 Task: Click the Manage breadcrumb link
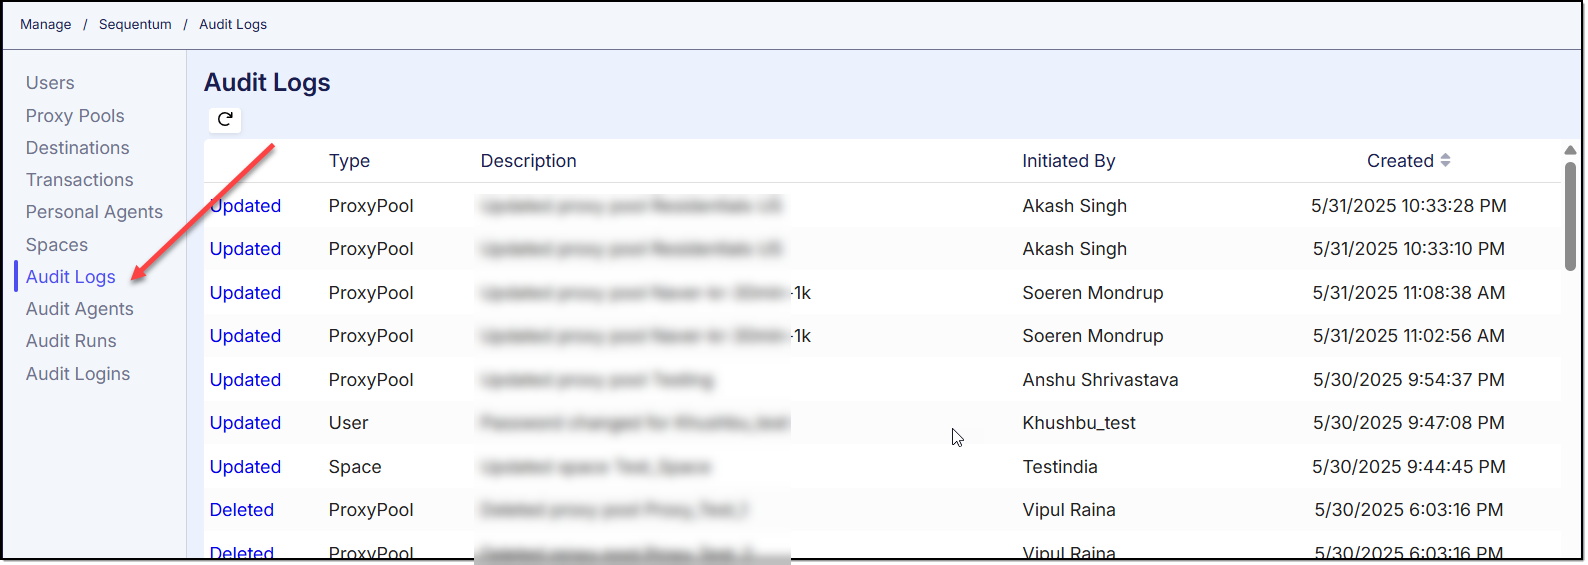click(46, 24)
